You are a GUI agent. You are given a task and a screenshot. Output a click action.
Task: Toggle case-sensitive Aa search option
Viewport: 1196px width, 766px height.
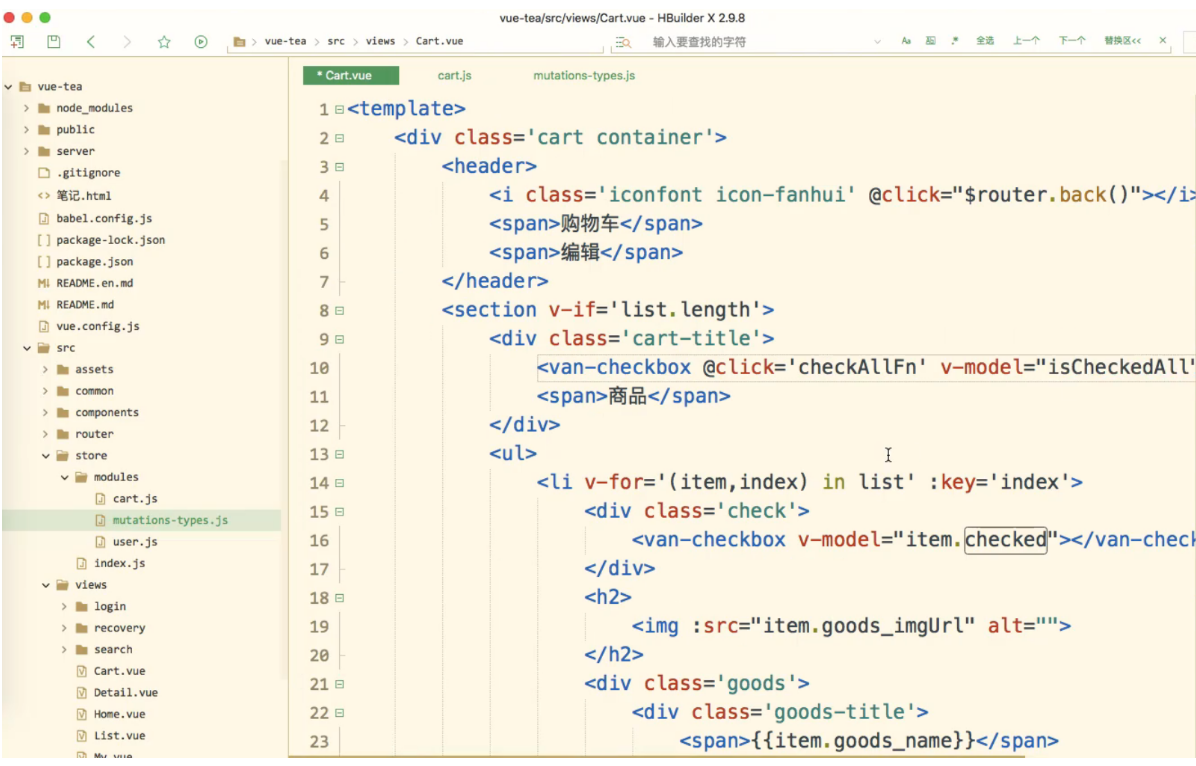tap(905, 40)
